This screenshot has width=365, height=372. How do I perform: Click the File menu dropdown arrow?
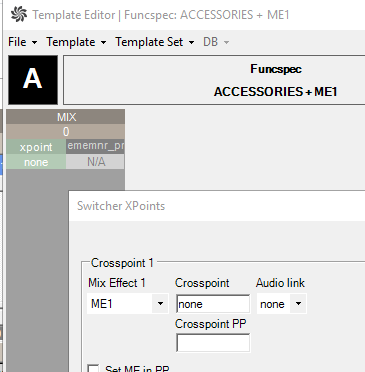coord(34,42)
